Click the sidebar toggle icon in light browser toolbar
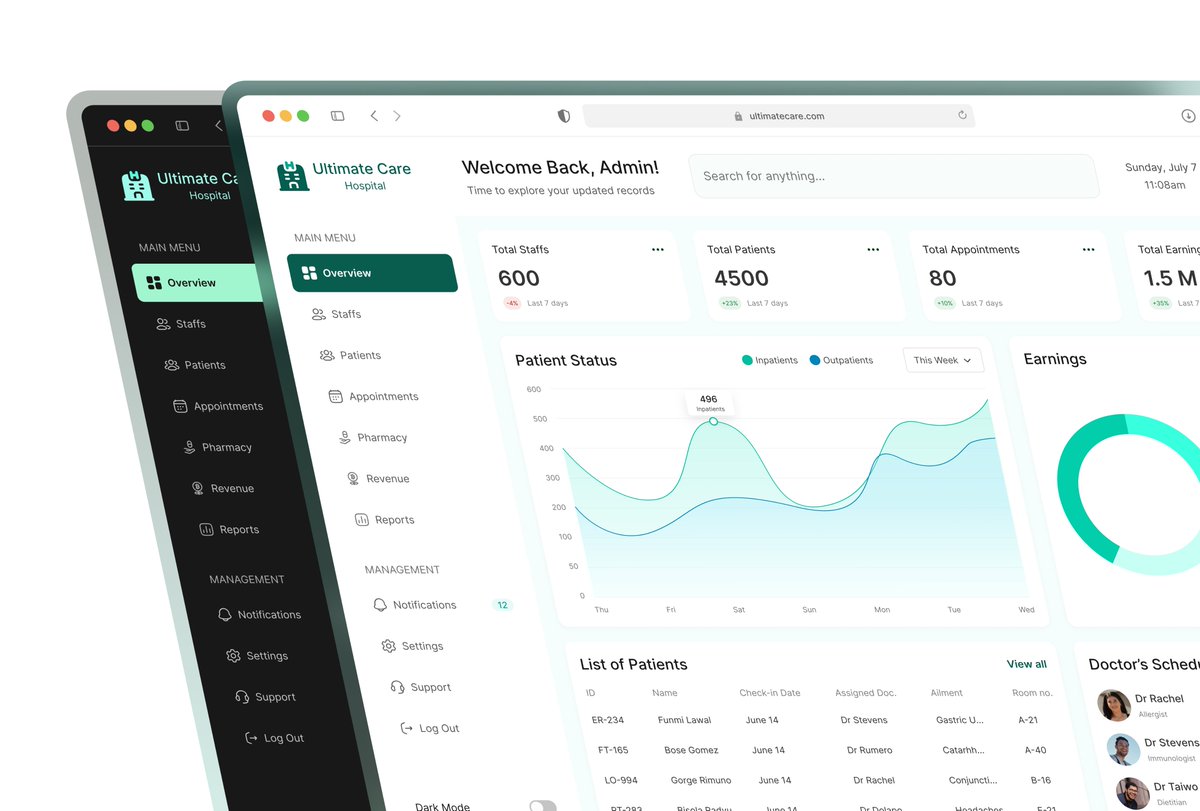Viewport: 1200px width, 811px height. (338, 116)
